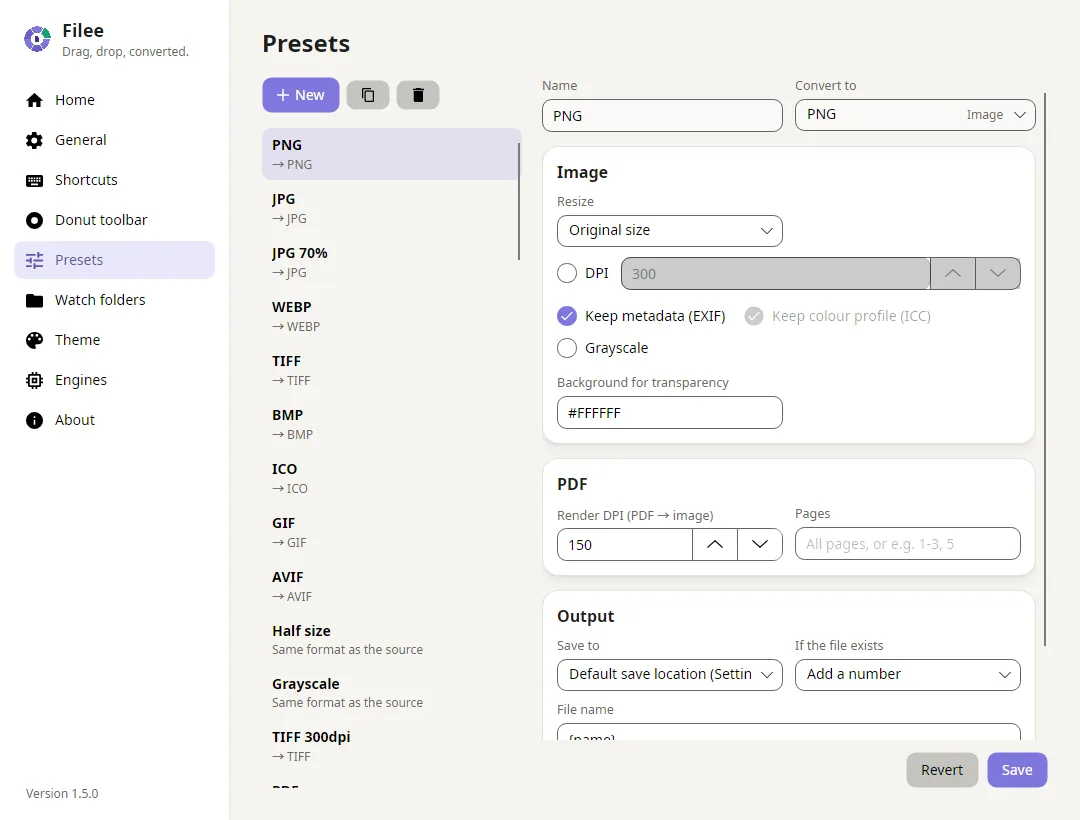This screenshot has height=820, width=1080.
Task: Click the Theme palette icon
Action: [34, 340]
